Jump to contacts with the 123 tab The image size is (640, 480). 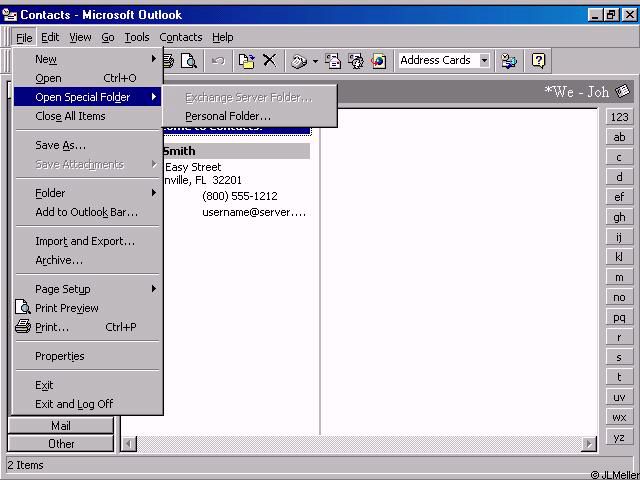[619, 117]
